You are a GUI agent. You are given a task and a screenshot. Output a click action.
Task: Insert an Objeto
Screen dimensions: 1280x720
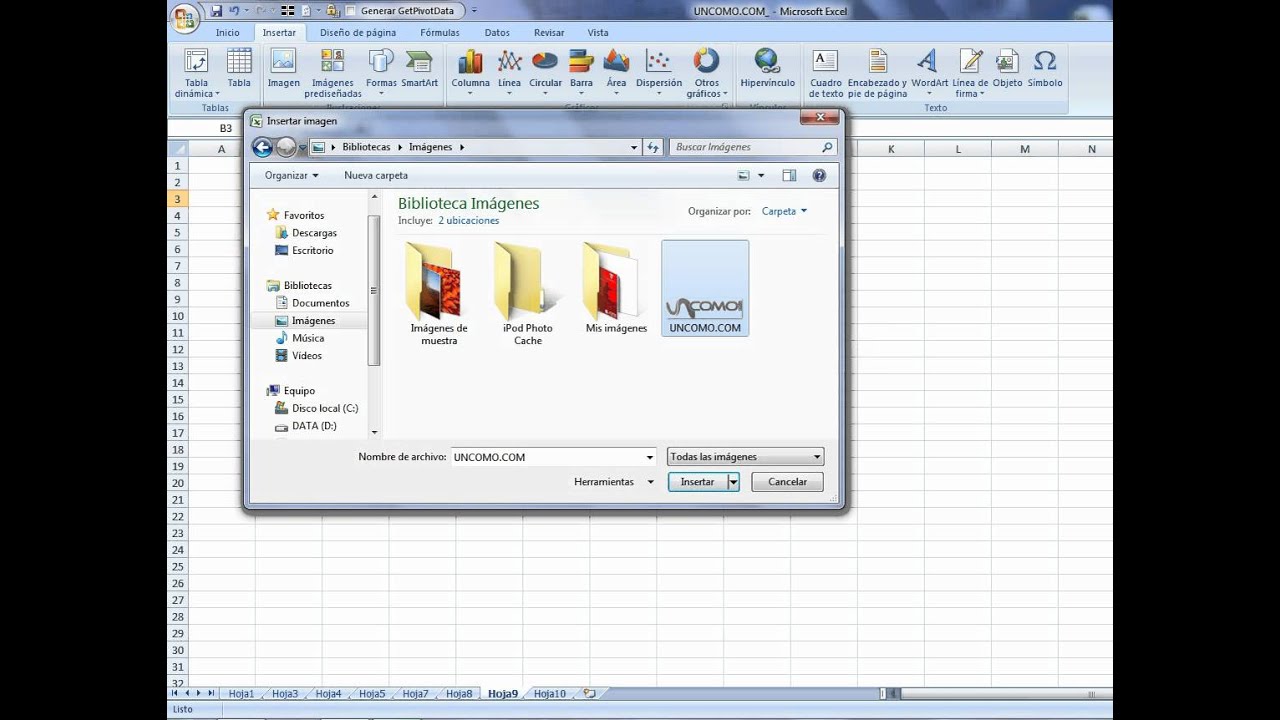pyautogui.click(x=1007, y=68)
